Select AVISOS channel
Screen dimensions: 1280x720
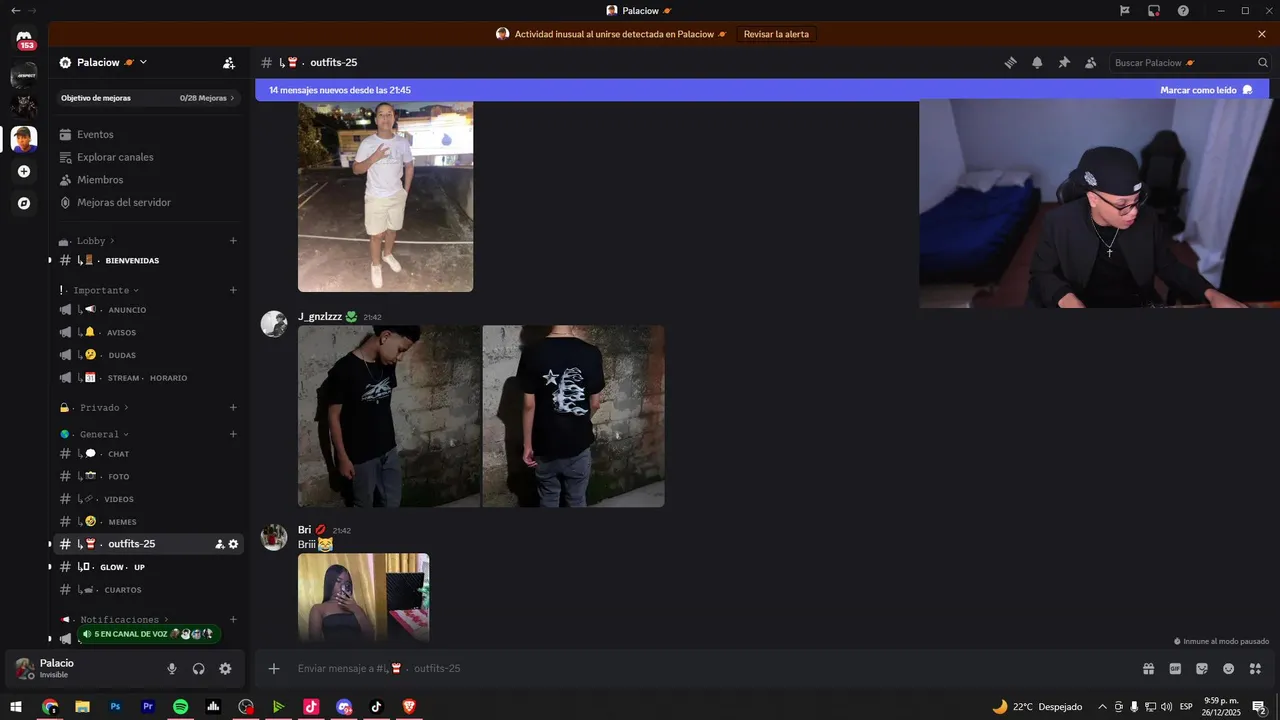click(148, 332)
